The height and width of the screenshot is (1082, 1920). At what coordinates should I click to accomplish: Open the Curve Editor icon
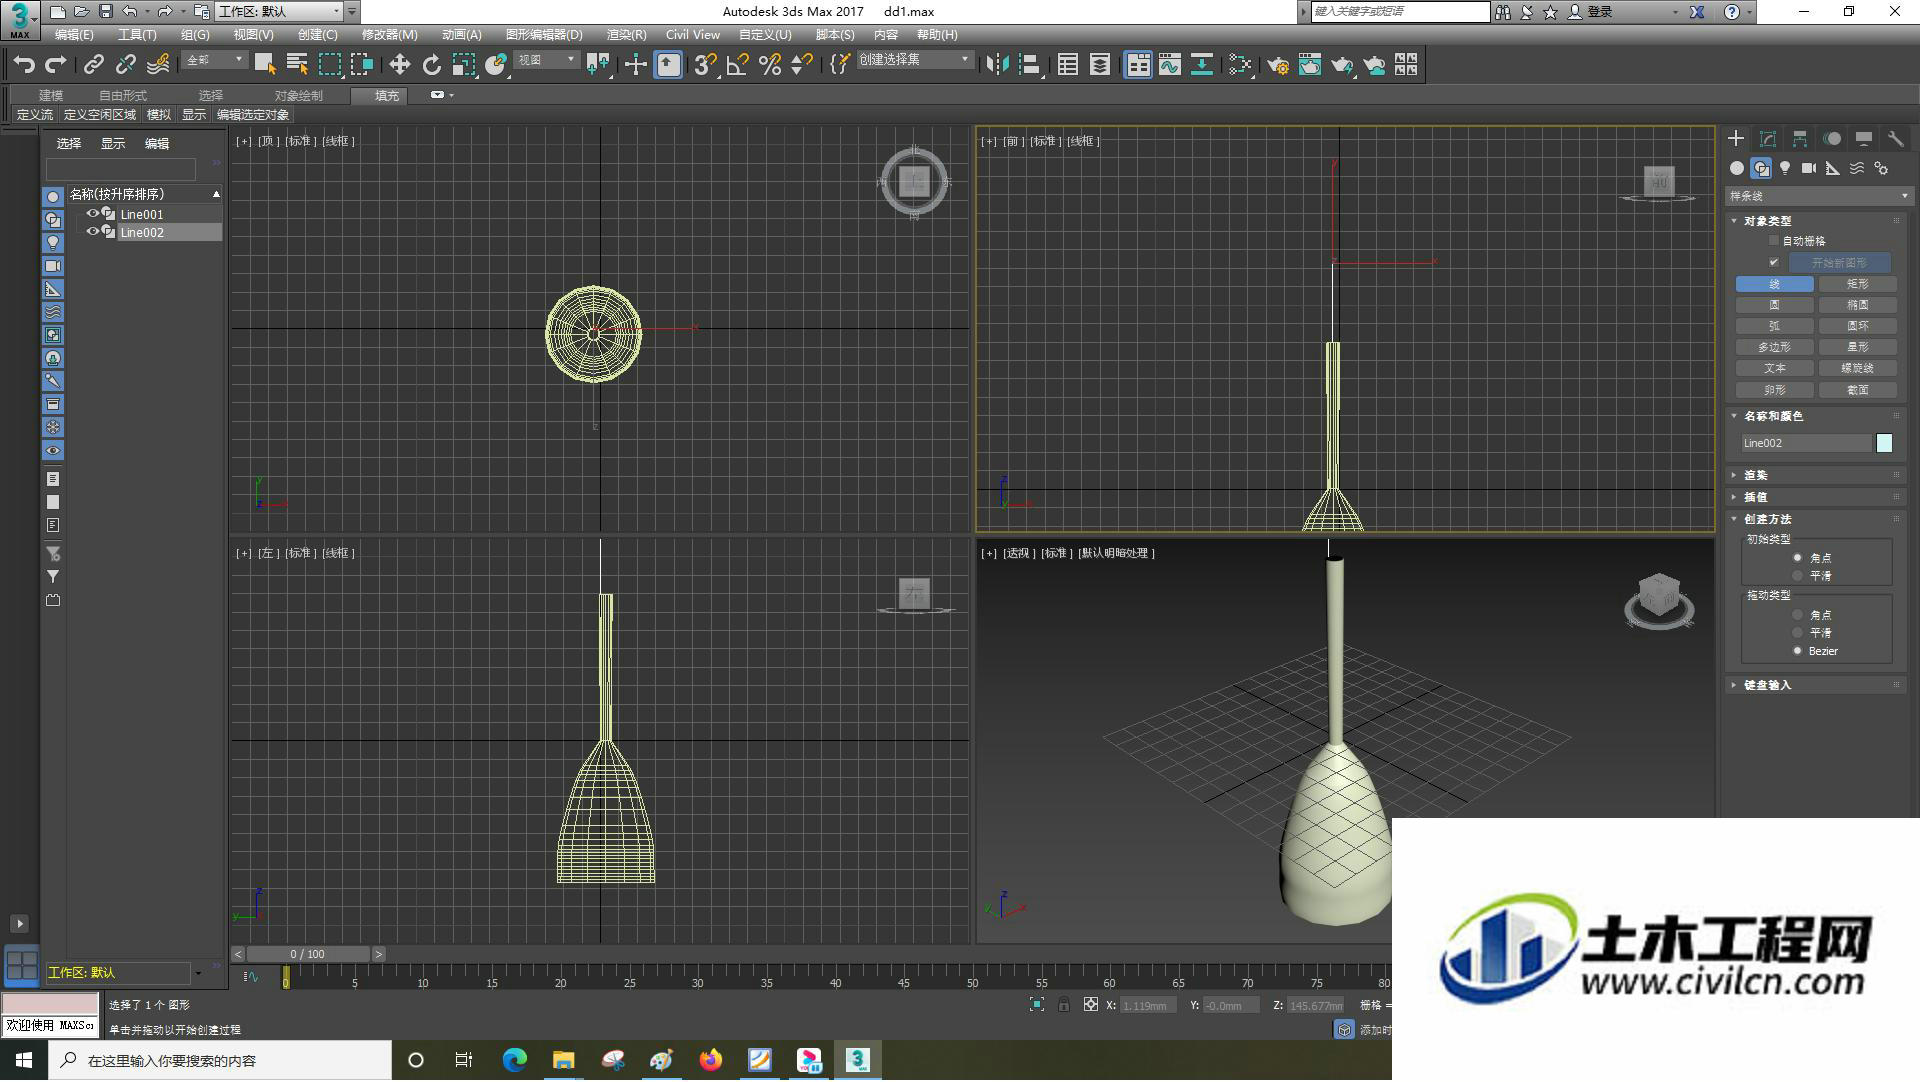1169,65
